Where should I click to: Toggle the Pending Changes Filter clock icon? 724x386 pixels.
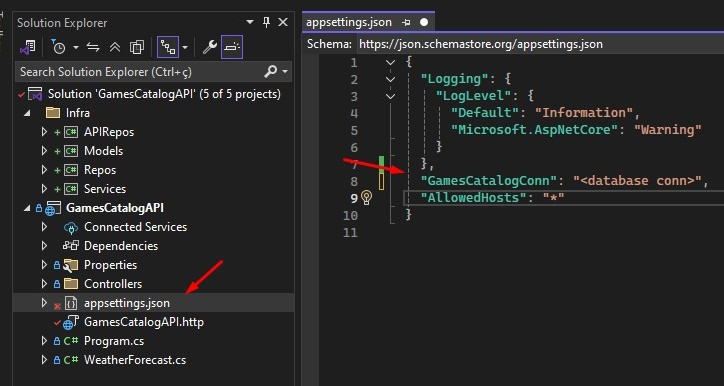59,47
